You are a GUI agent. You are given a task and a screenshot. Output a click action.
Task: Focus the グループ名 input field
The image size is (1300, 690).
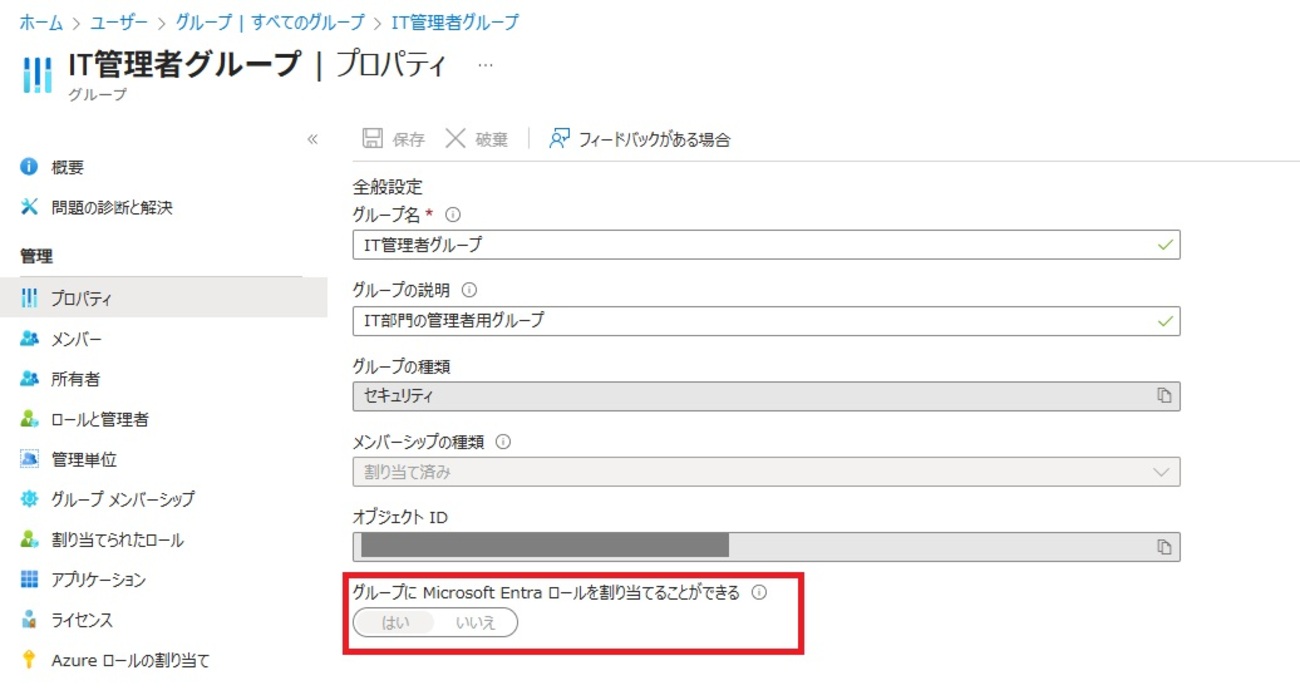pyautogui.click(x=766, y=244)
